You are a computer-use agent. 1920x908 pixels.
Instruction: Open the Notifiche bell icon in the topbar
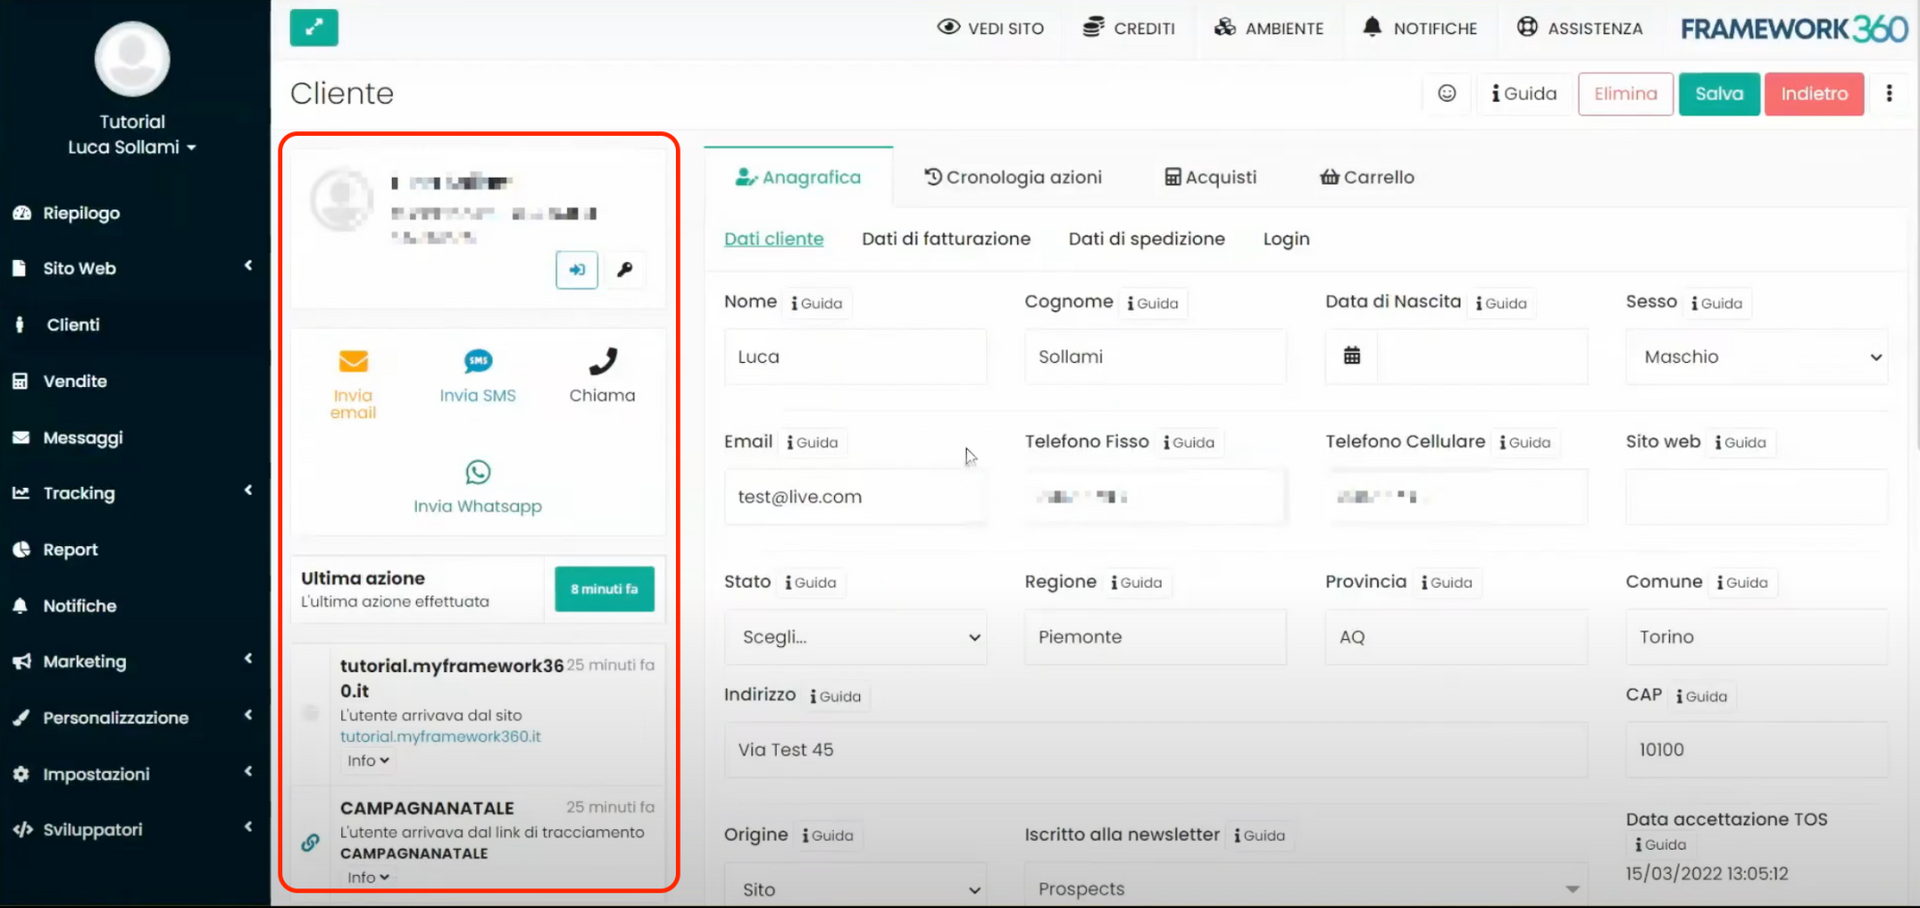1372,27
